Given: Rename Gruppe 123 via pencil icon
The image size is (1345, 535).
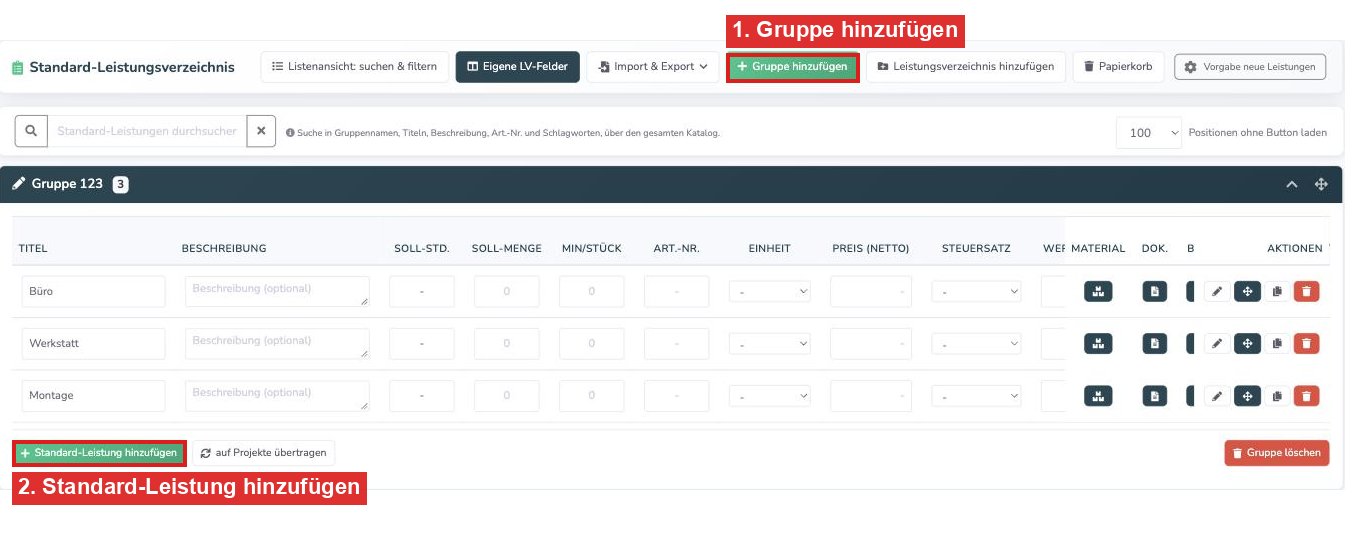Looking at the screenshot, I should coord(19,184).
